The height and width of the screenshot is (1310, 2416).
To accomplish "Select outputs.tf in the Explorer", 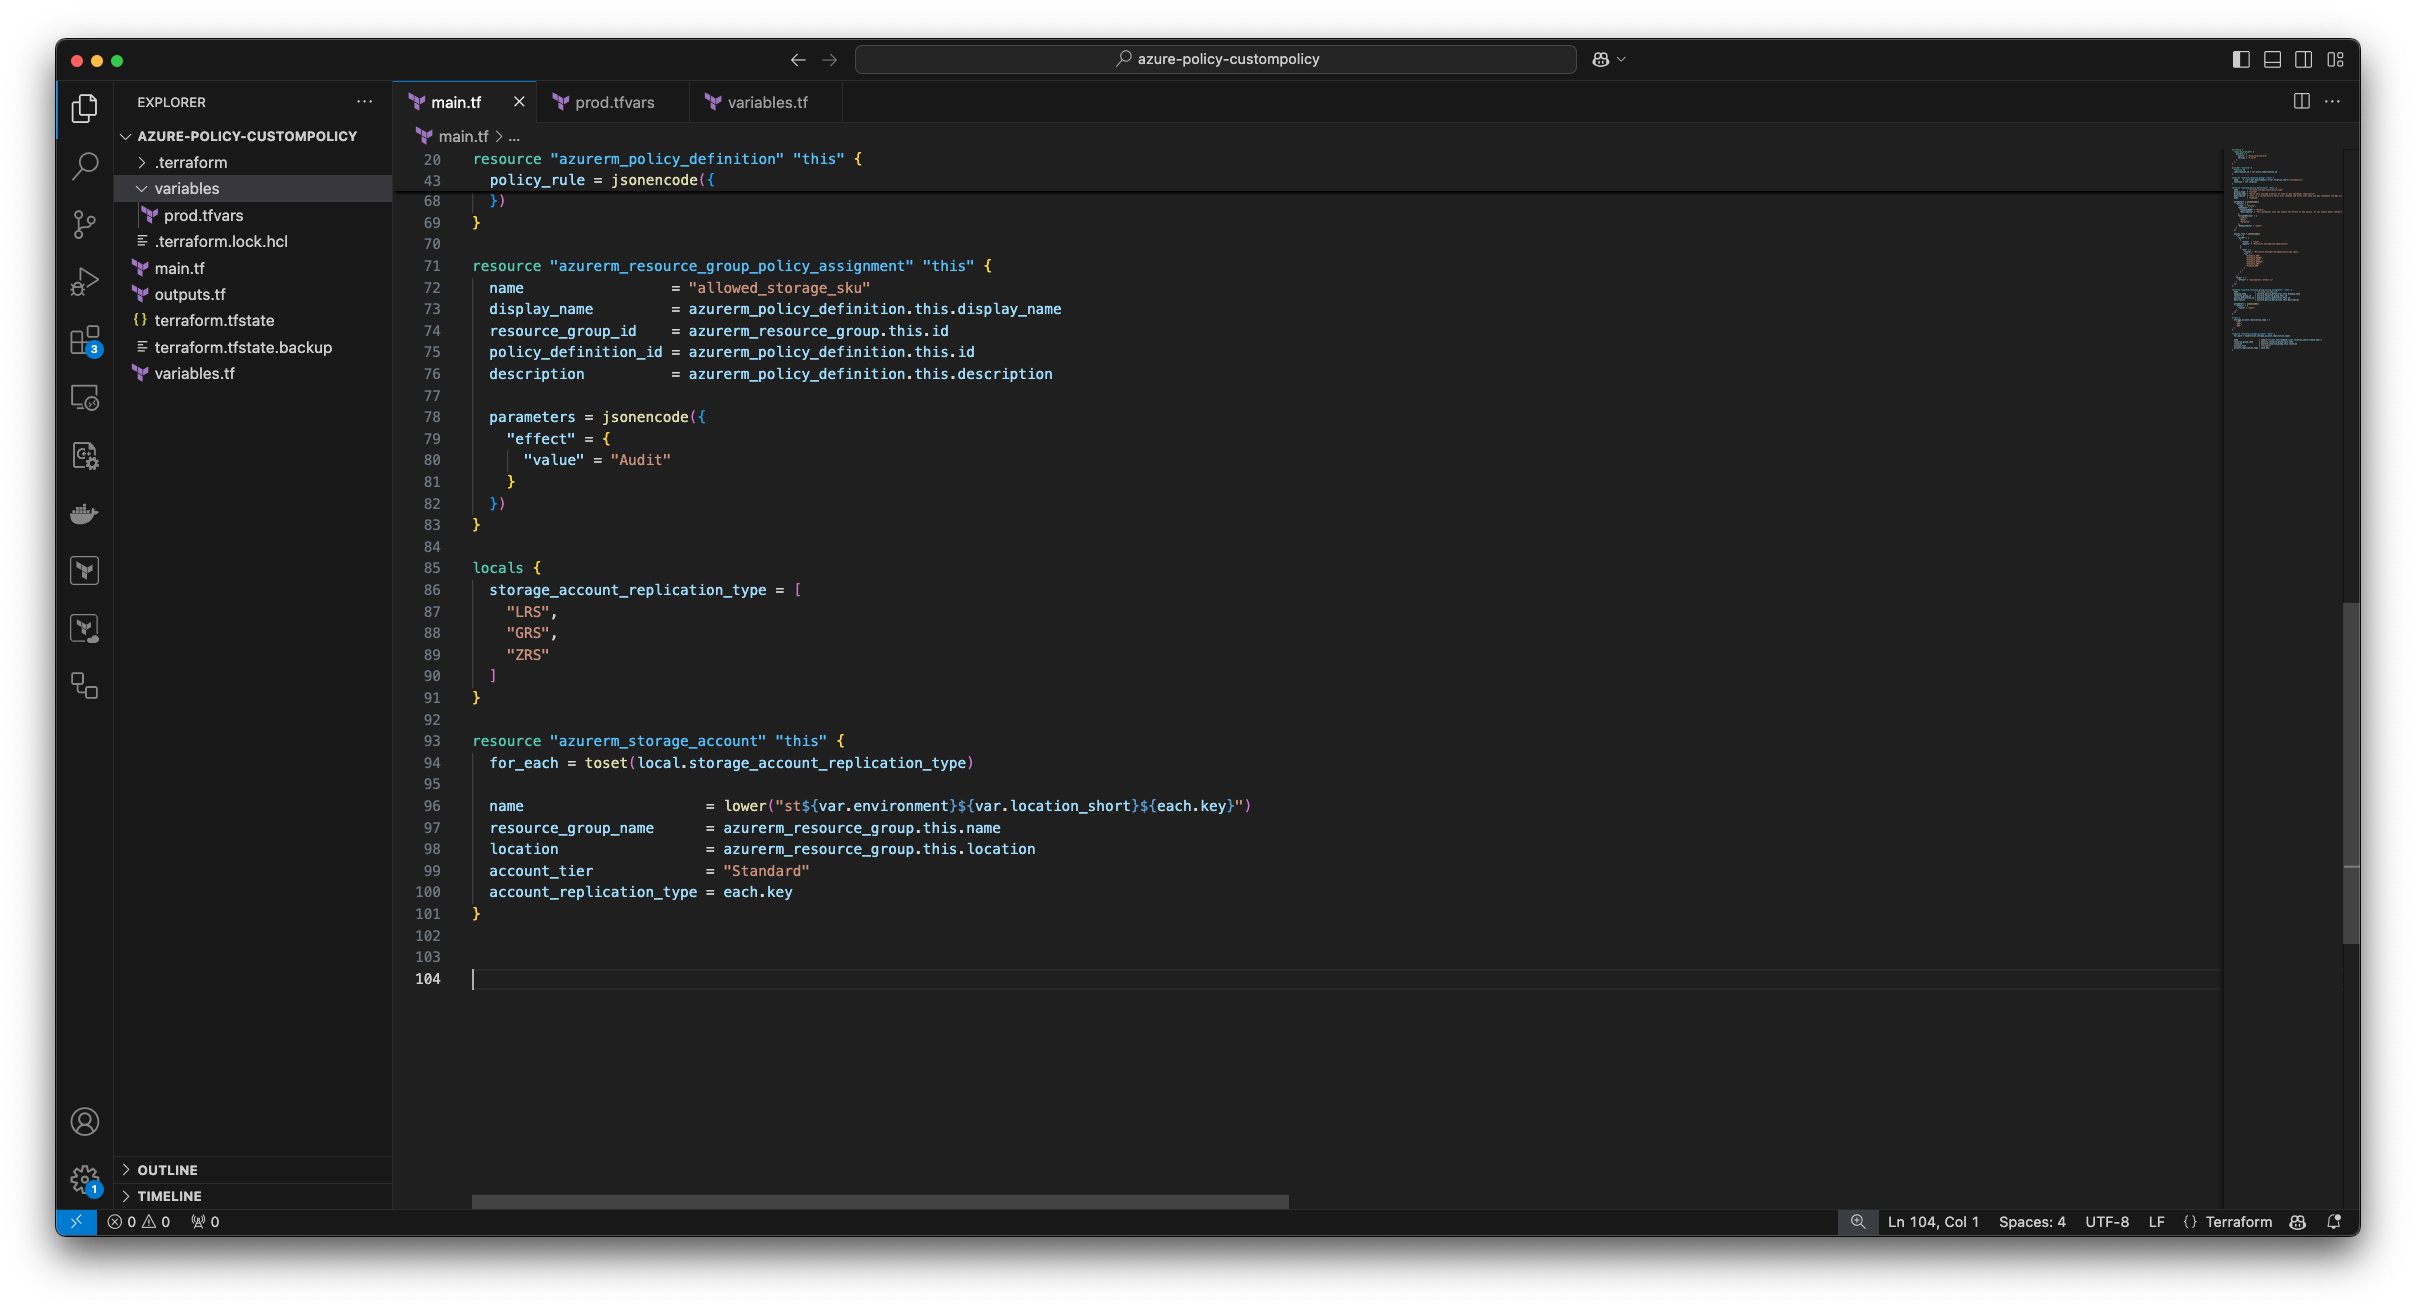I will (190, 294).
